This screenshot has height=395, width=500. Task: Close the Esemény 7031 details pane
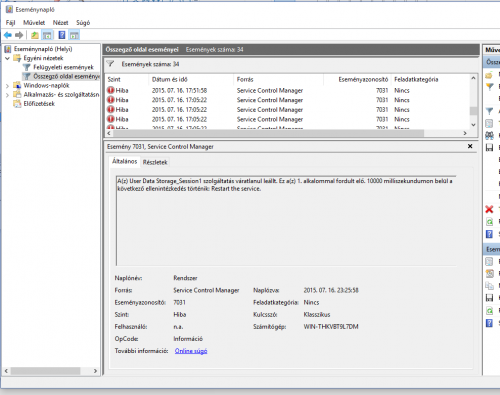pos(470,146)
